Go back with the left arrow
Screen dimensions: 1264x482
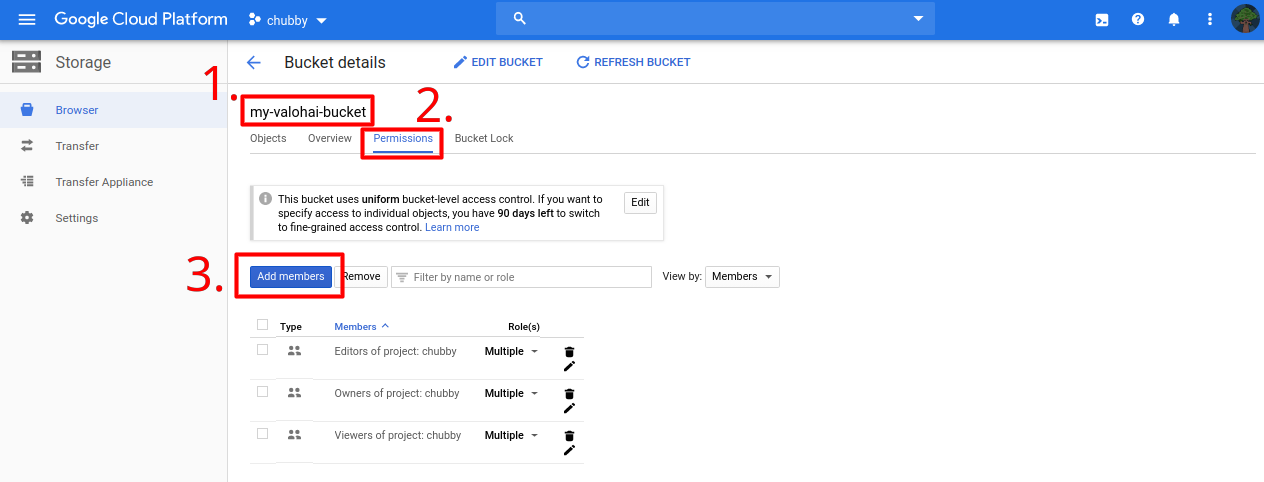tap(254, 62)
